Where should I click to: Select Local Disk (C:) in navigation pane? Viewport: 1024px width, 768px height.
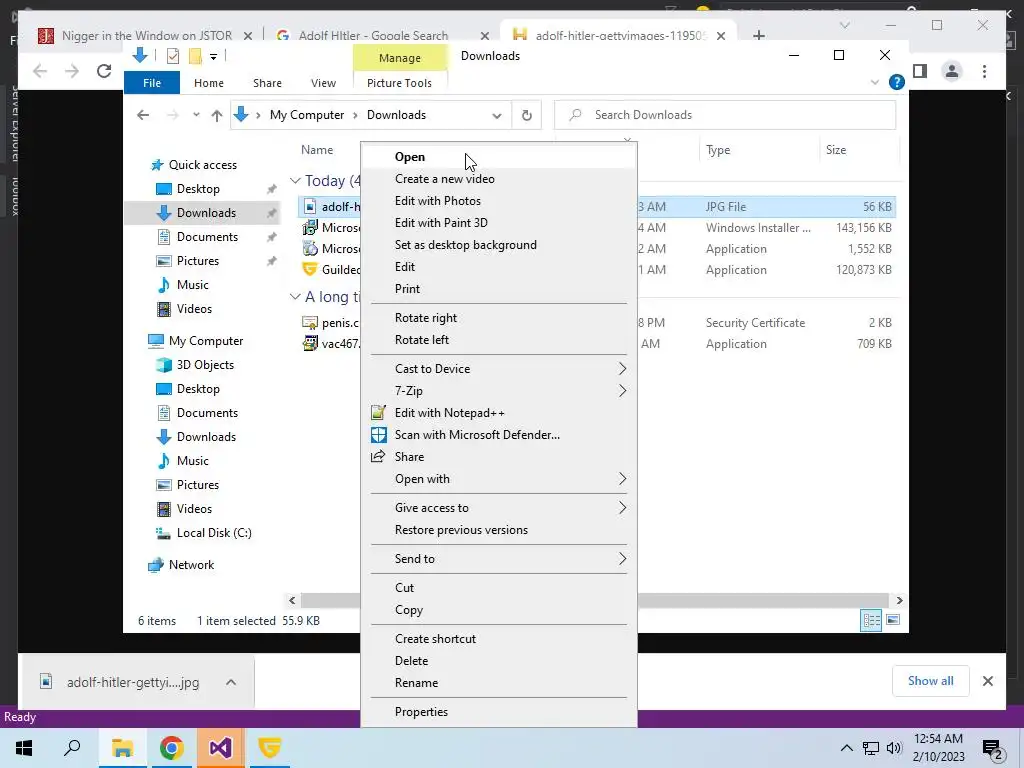214,533
